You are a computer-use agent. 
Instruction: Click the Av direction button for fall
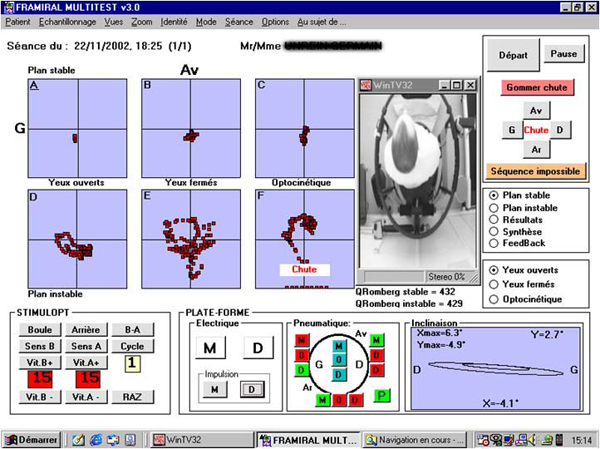[536, 110]
